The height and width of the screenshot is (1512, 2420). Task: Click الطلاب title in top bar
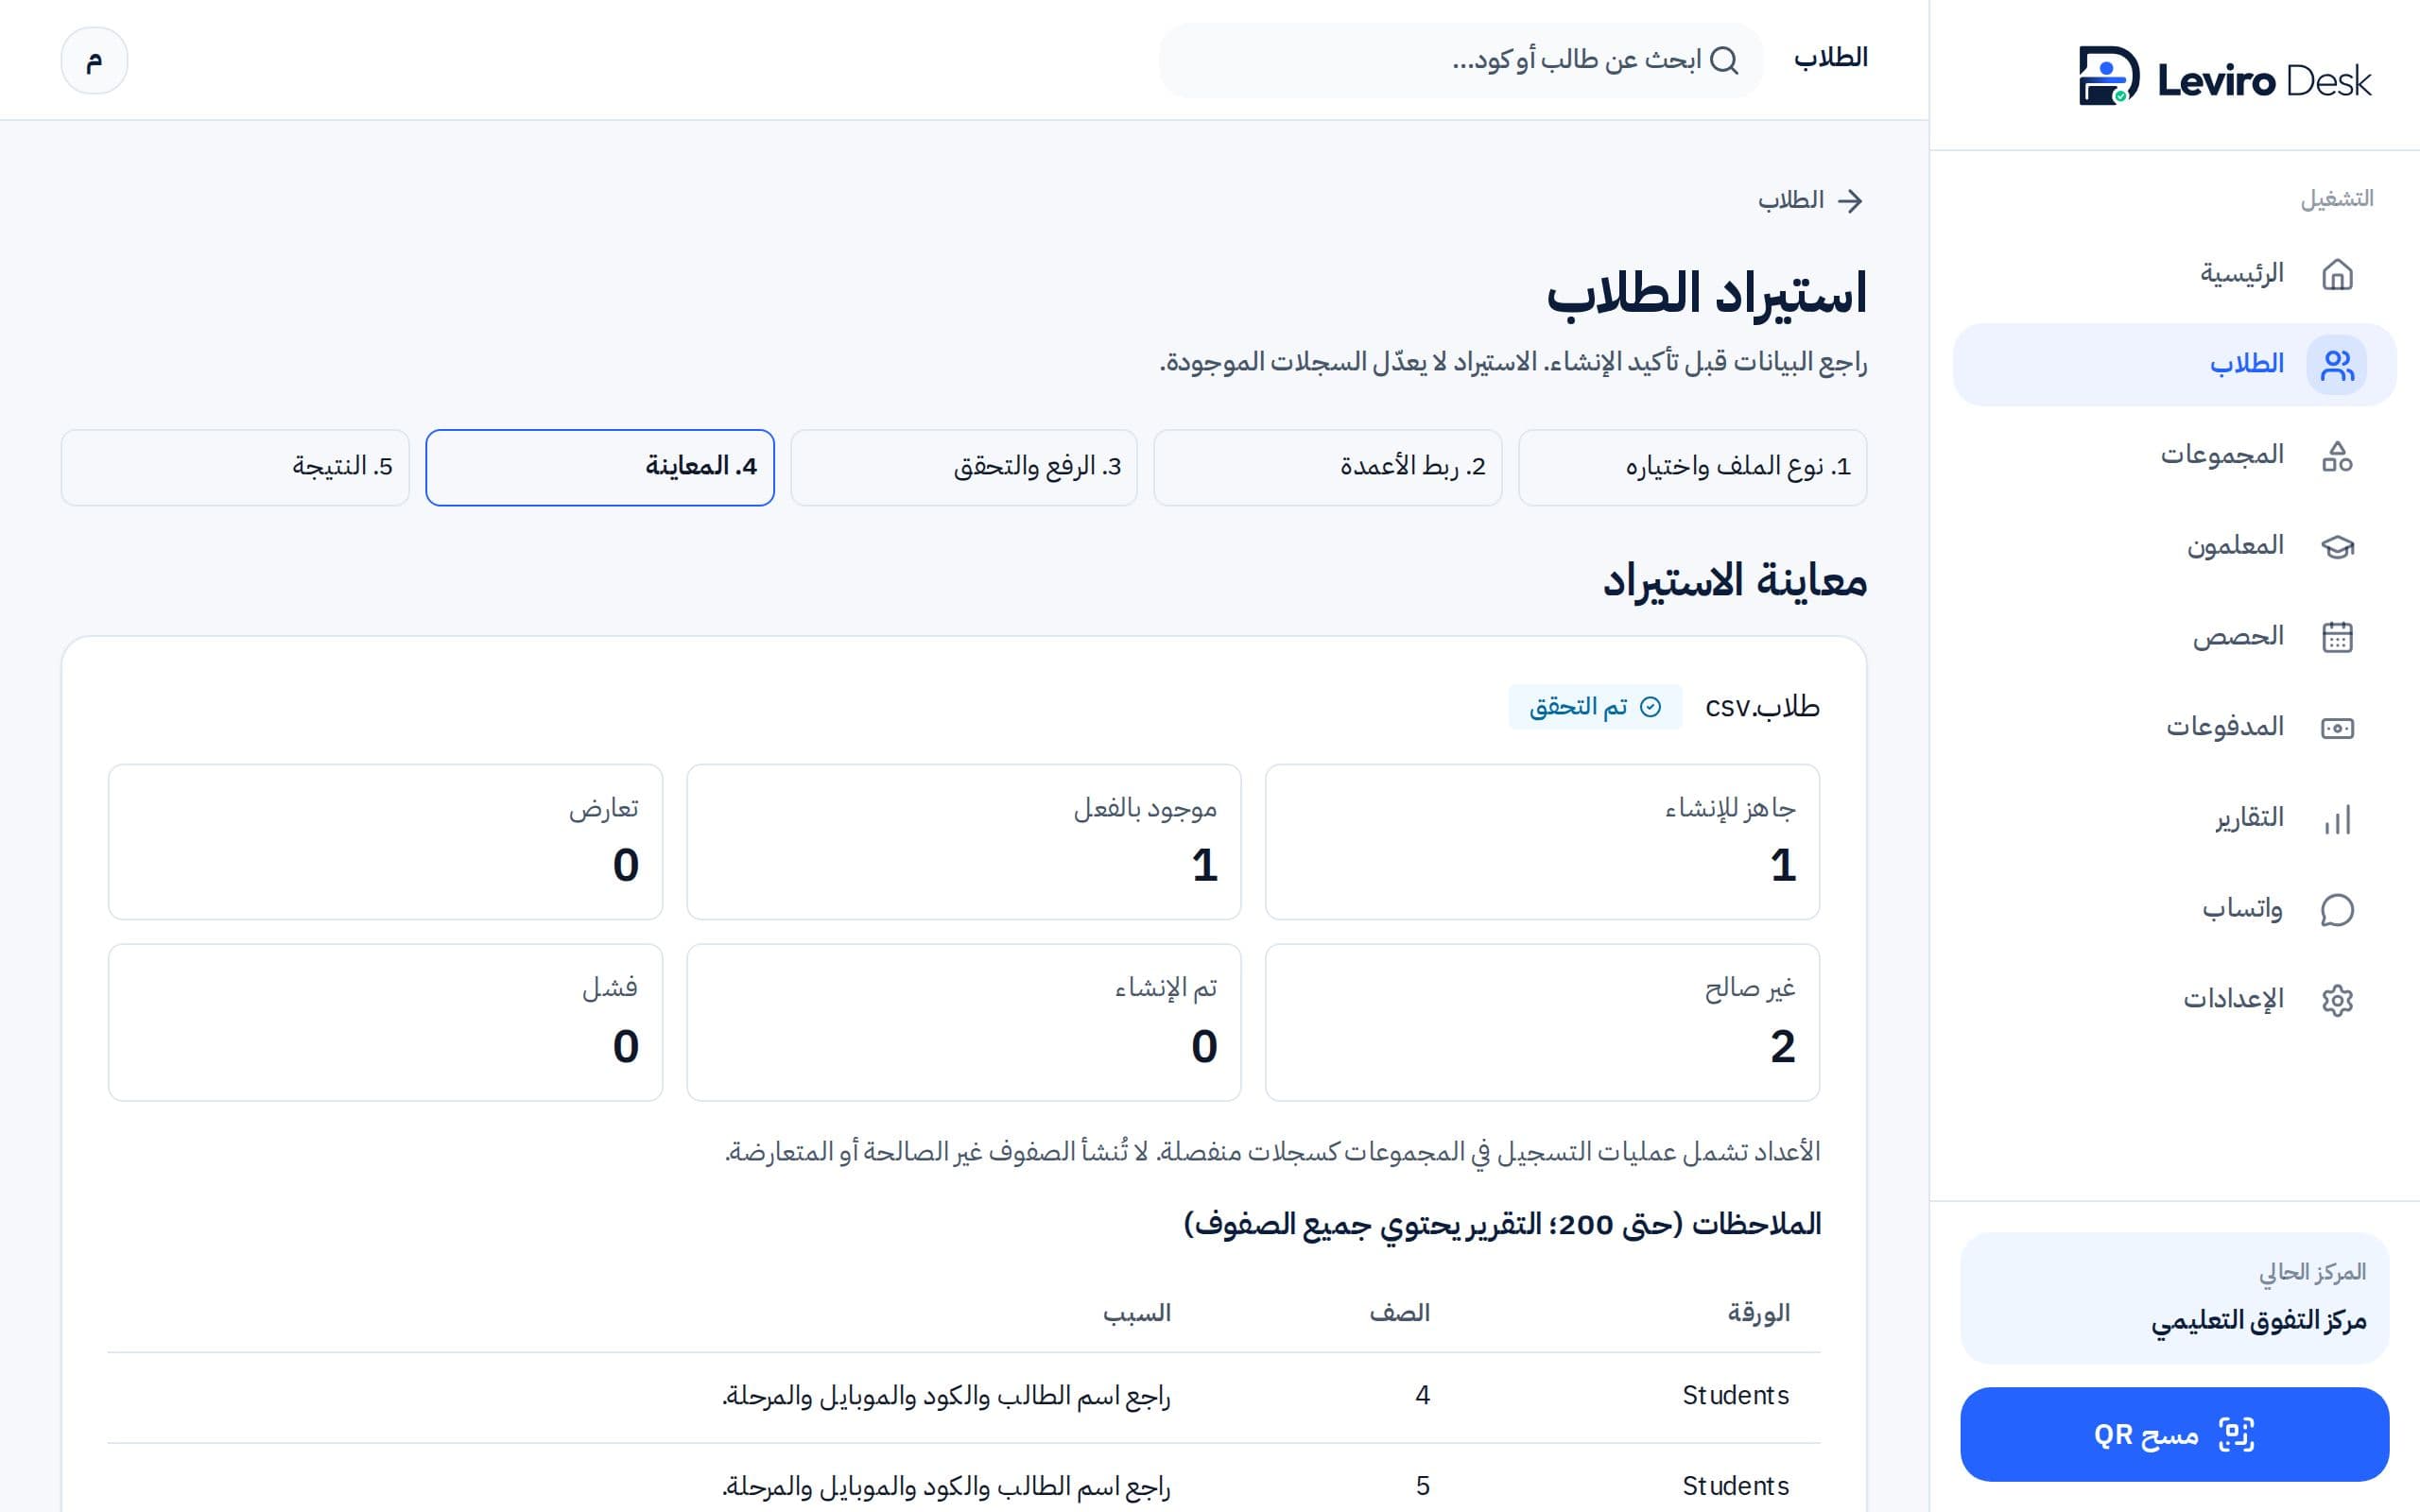tap(1830, 58)
